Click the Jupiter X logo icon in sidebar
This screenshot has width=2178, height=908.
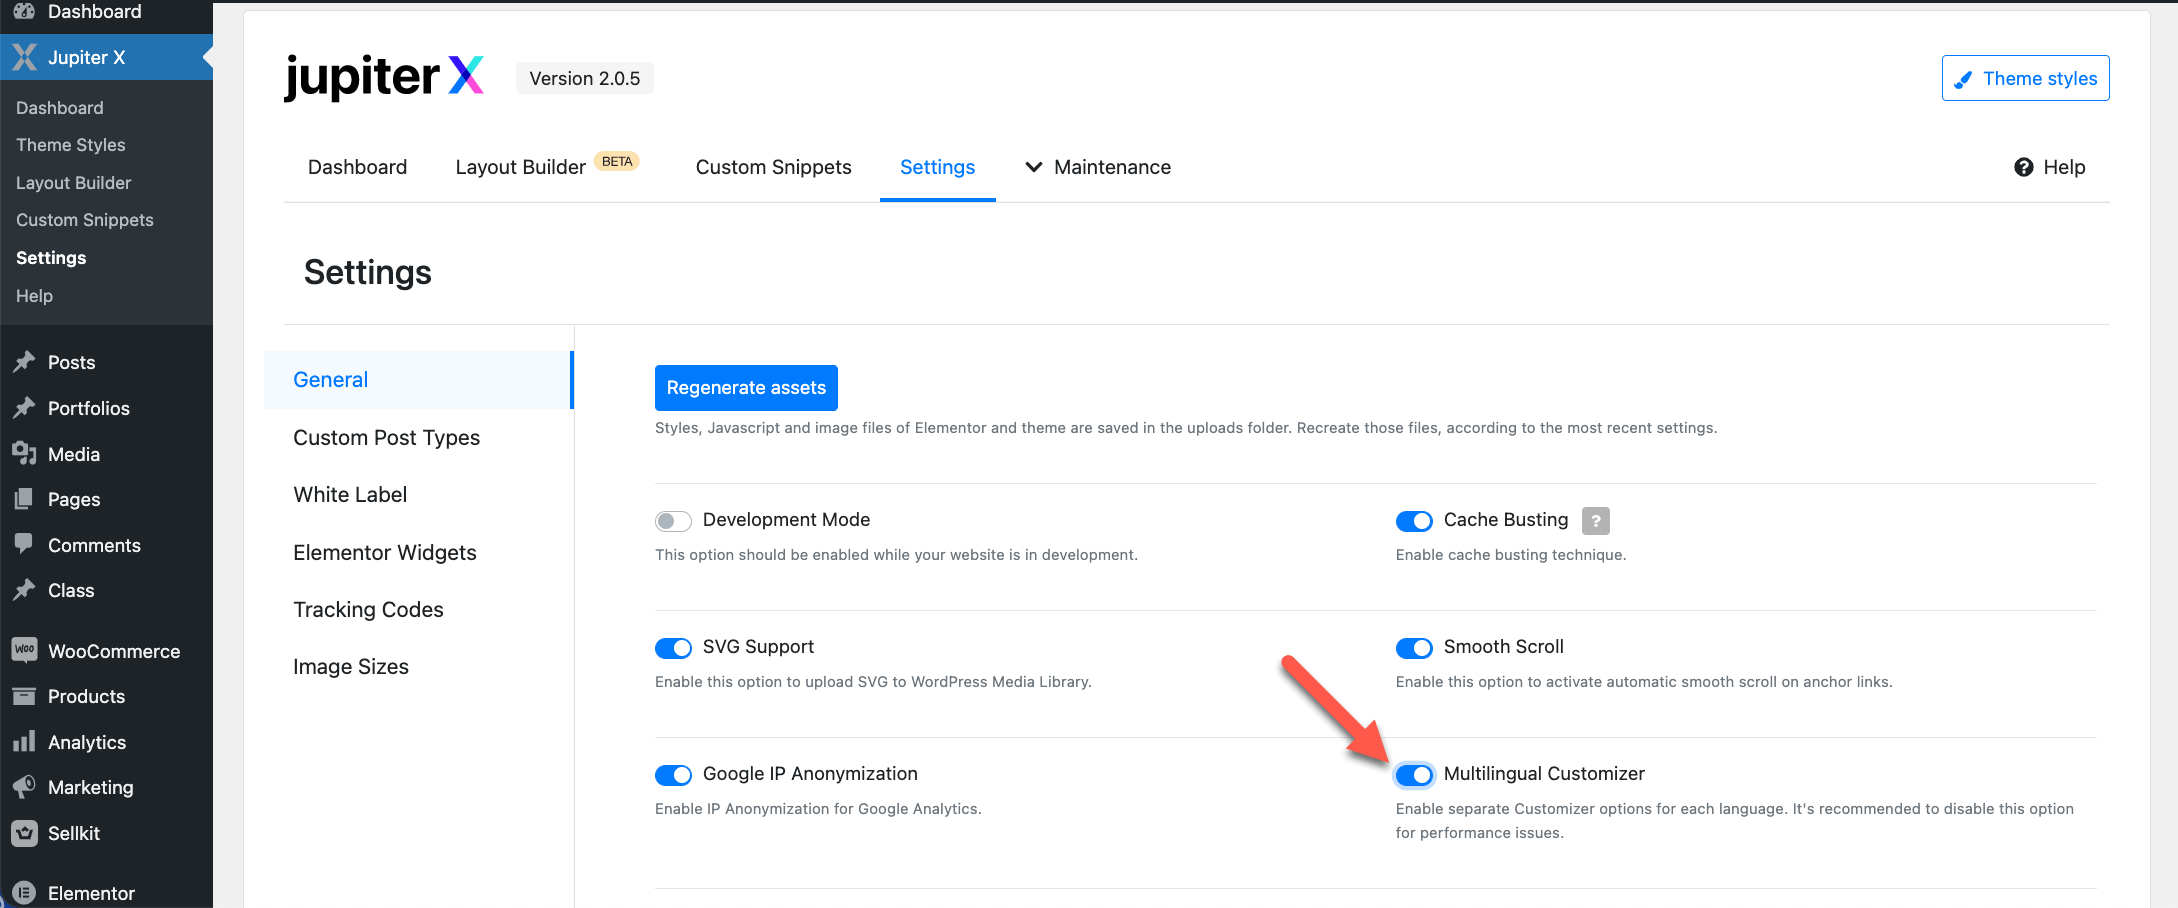[x=25, y=57]
